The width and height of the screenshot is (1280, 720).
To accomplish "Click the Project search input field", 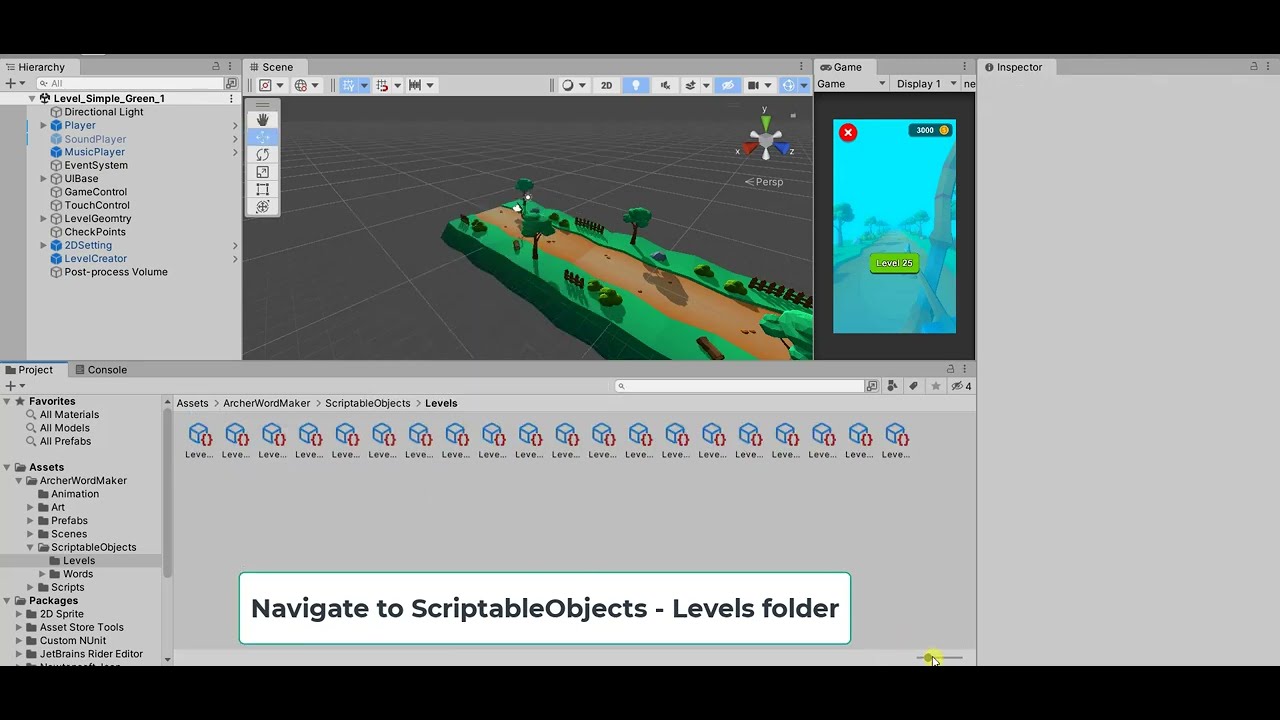I will [x=740, y=386].
